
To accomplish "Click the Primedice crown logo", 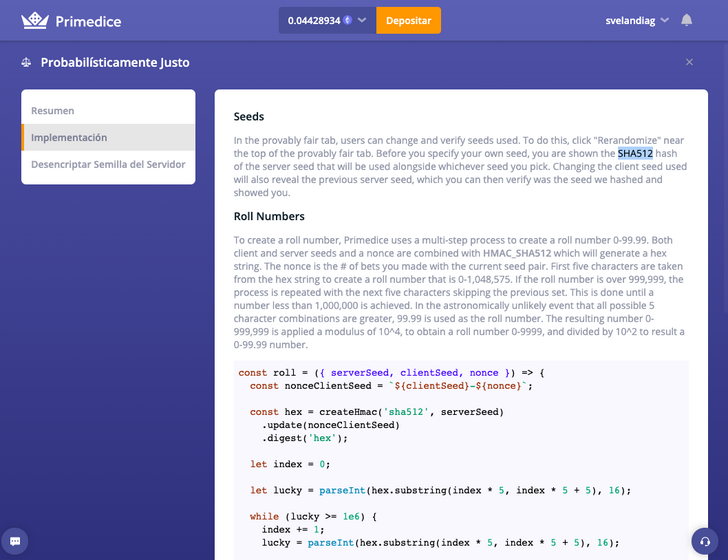I will click(x=35, y=21).
